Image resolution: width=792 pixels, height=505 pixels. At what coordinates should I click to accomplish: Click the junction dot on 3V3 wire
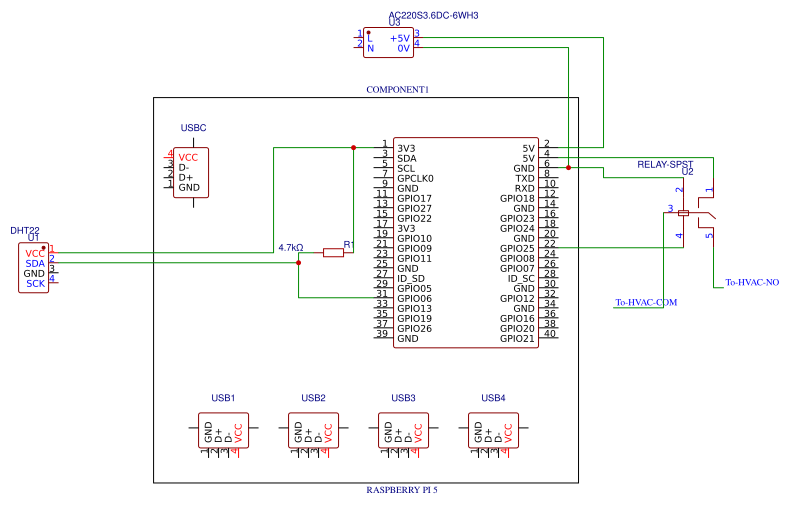[354, 147]
